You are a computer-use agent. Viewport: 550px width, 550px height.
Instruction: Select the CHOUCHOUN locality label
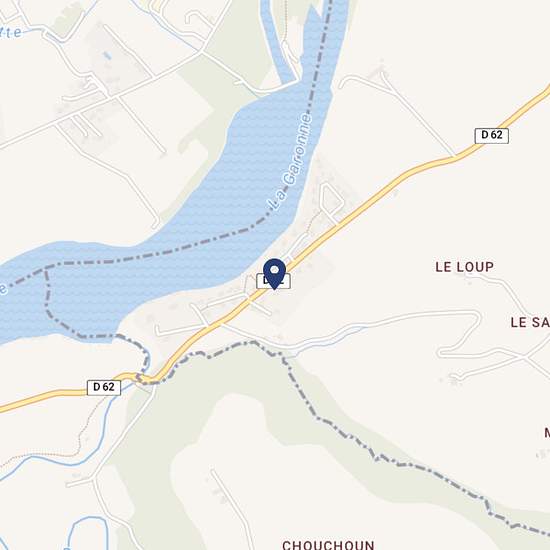pos(328,545)
